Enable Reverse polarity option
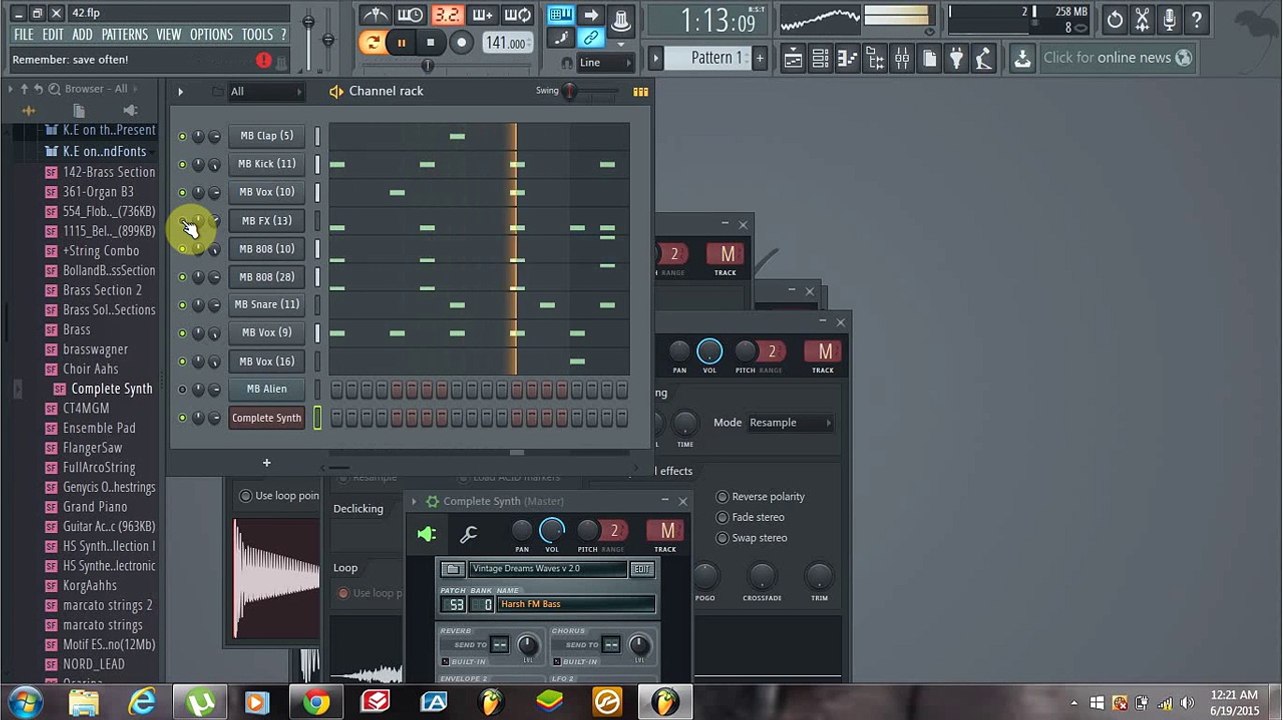The width and height of the screenshot is (1283, 720). point(722,497)
